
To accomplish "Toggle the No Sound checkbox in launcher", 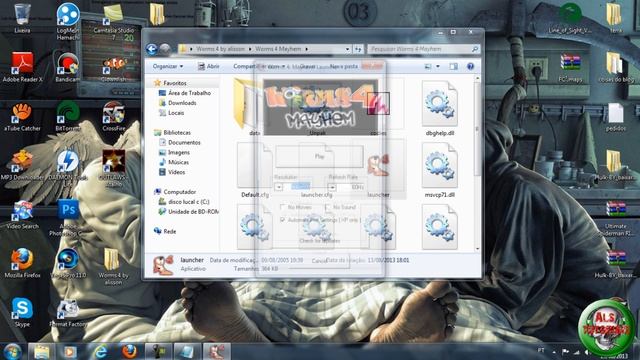I will pos(328,207).
